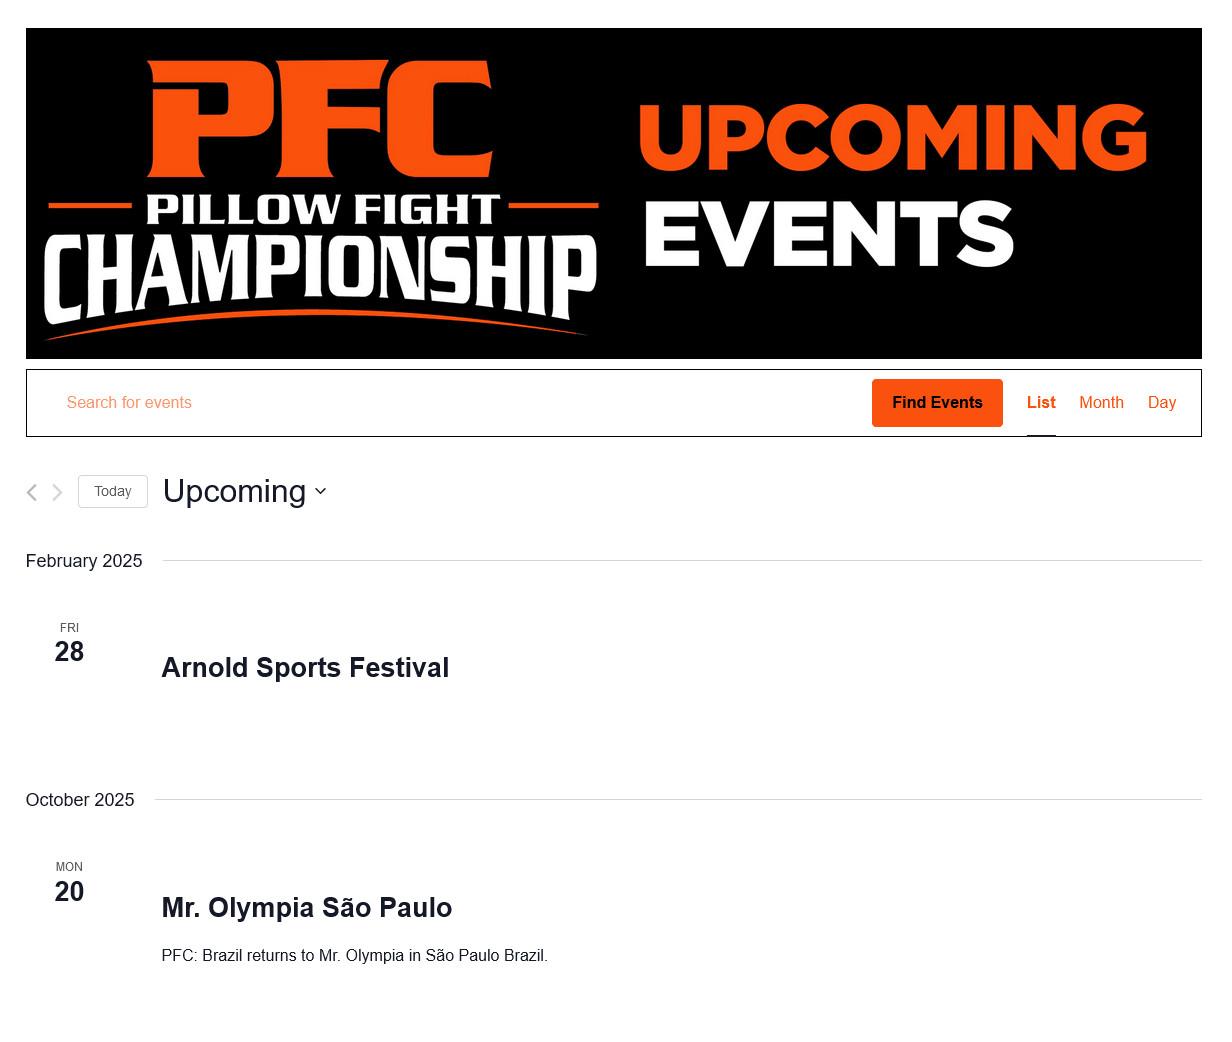Switch to Month view tab
The image size is (1232, 1042).
[1101, 402]
